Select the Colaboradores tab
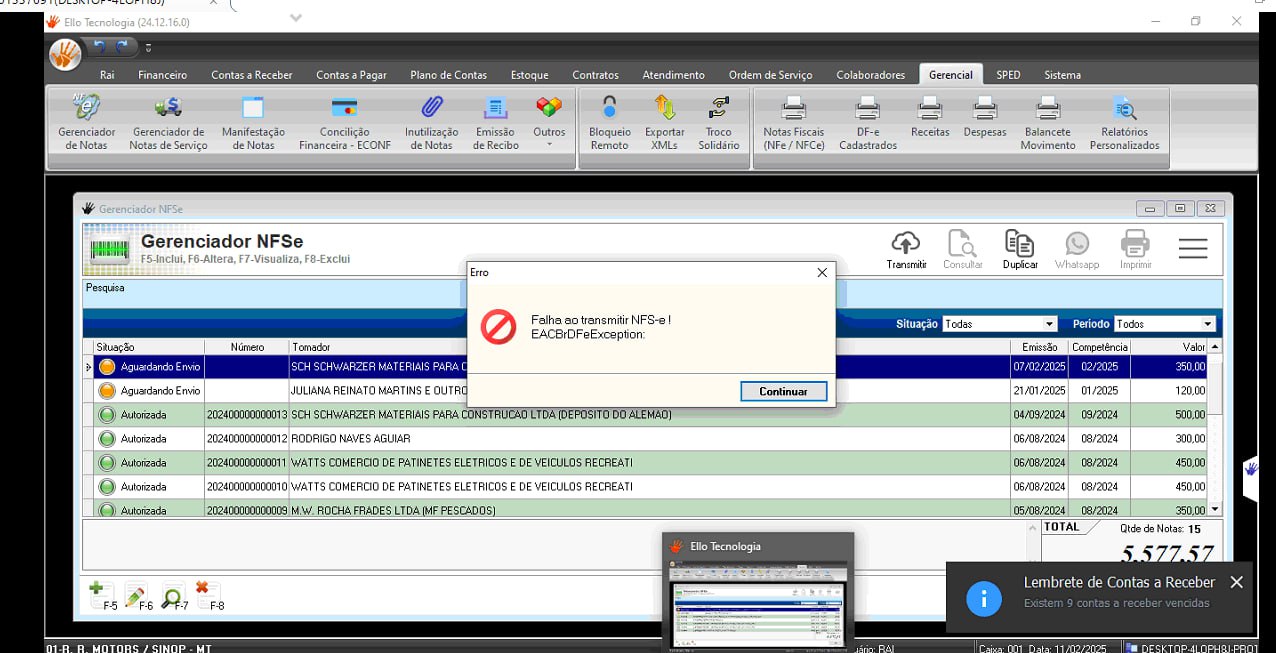This screenshot has width=1276, height=653. tap(871, 75)
